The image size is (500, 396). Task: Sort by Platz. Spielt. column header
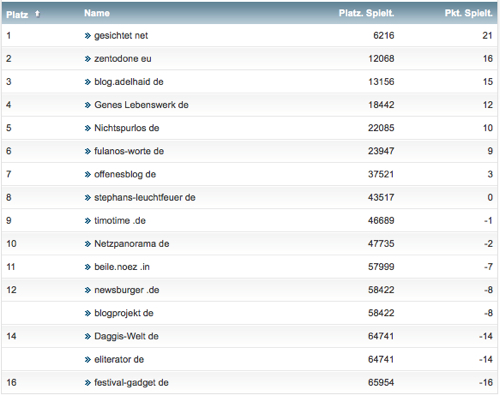[366, 13]
